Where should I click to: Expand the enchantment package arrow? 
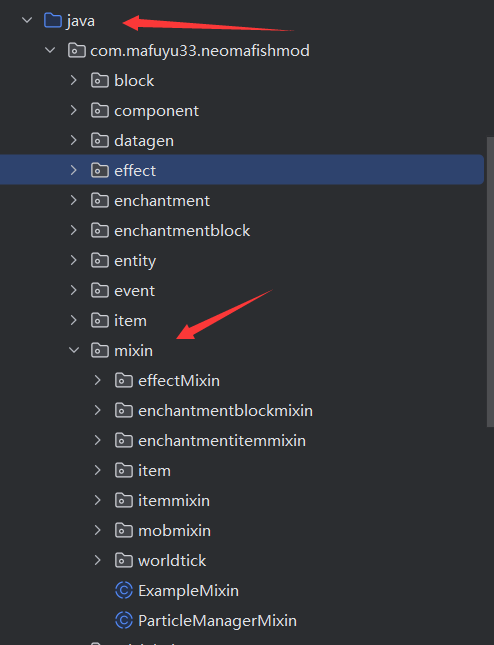tap(74, 200)
